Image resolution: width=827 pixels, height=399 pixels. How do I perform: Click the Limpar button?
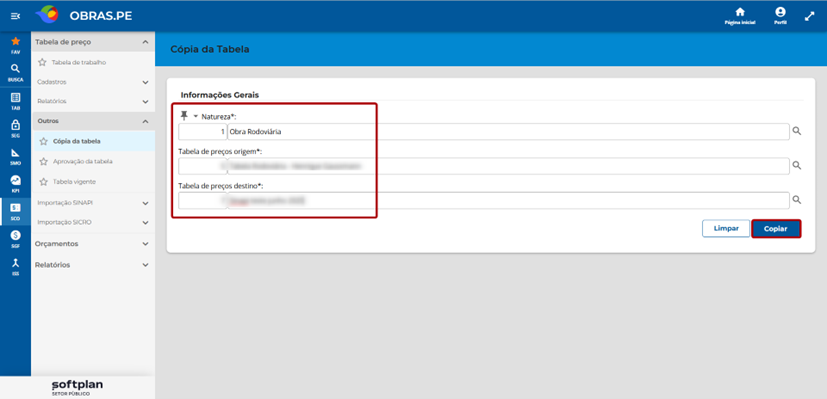(x=726, y=229)
